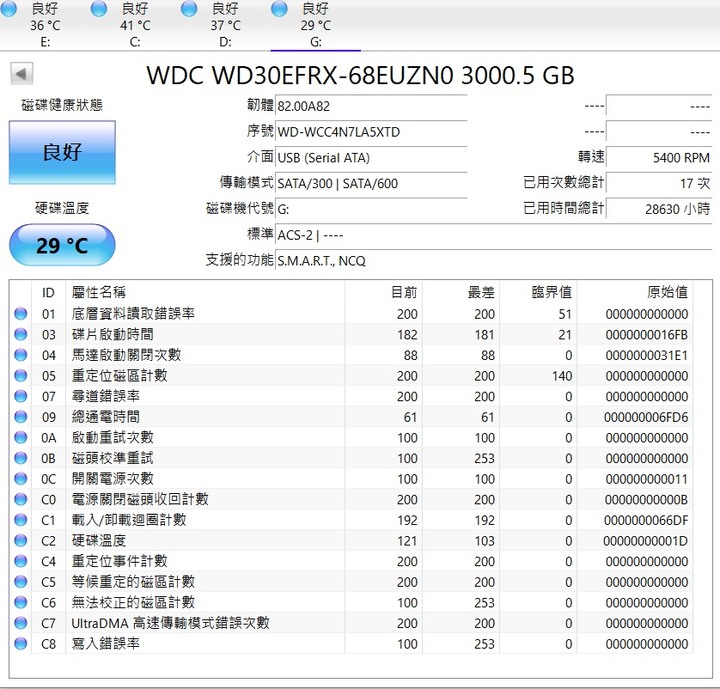Click status orb of row C5 等候重定的磁區計數
This screenshot has height=689, width=720.
pos(21,582)
